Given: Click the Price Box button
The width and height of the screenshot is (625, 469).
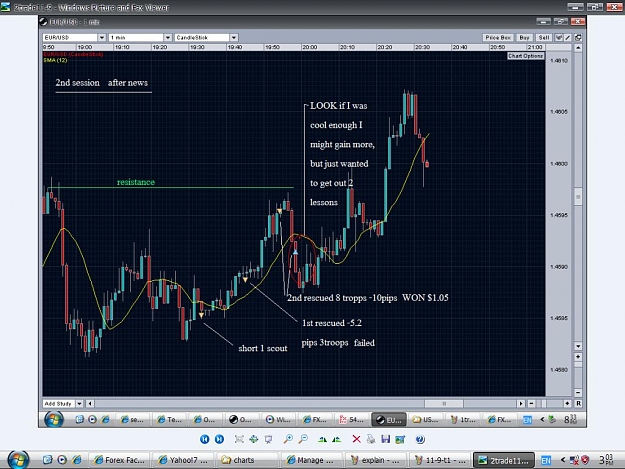Looking at the screenshot, I should (x=498, y=37).
